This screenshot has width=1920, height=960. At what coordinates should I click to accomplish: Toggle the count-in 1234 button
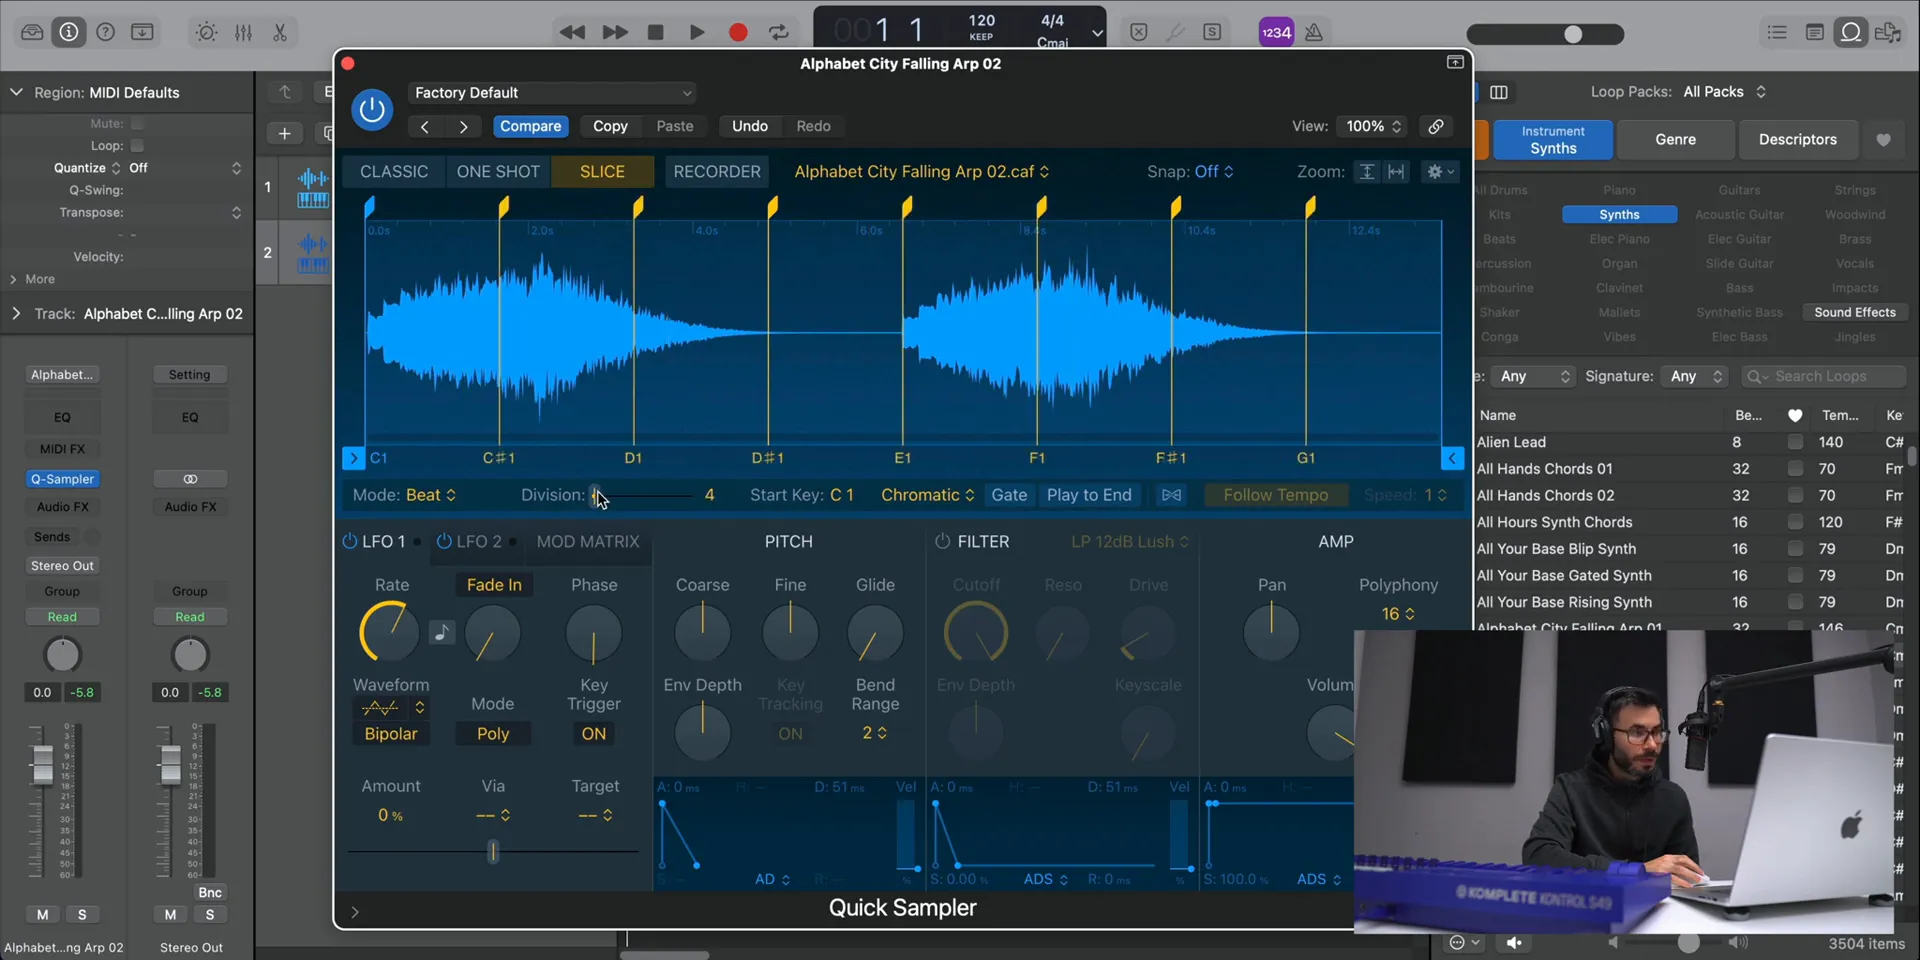tap(1276, 32)
